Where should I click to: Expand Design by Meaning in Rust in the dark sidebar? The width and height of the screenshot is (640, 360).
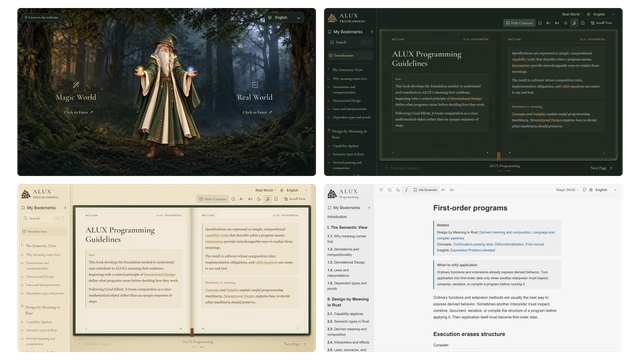349,134
